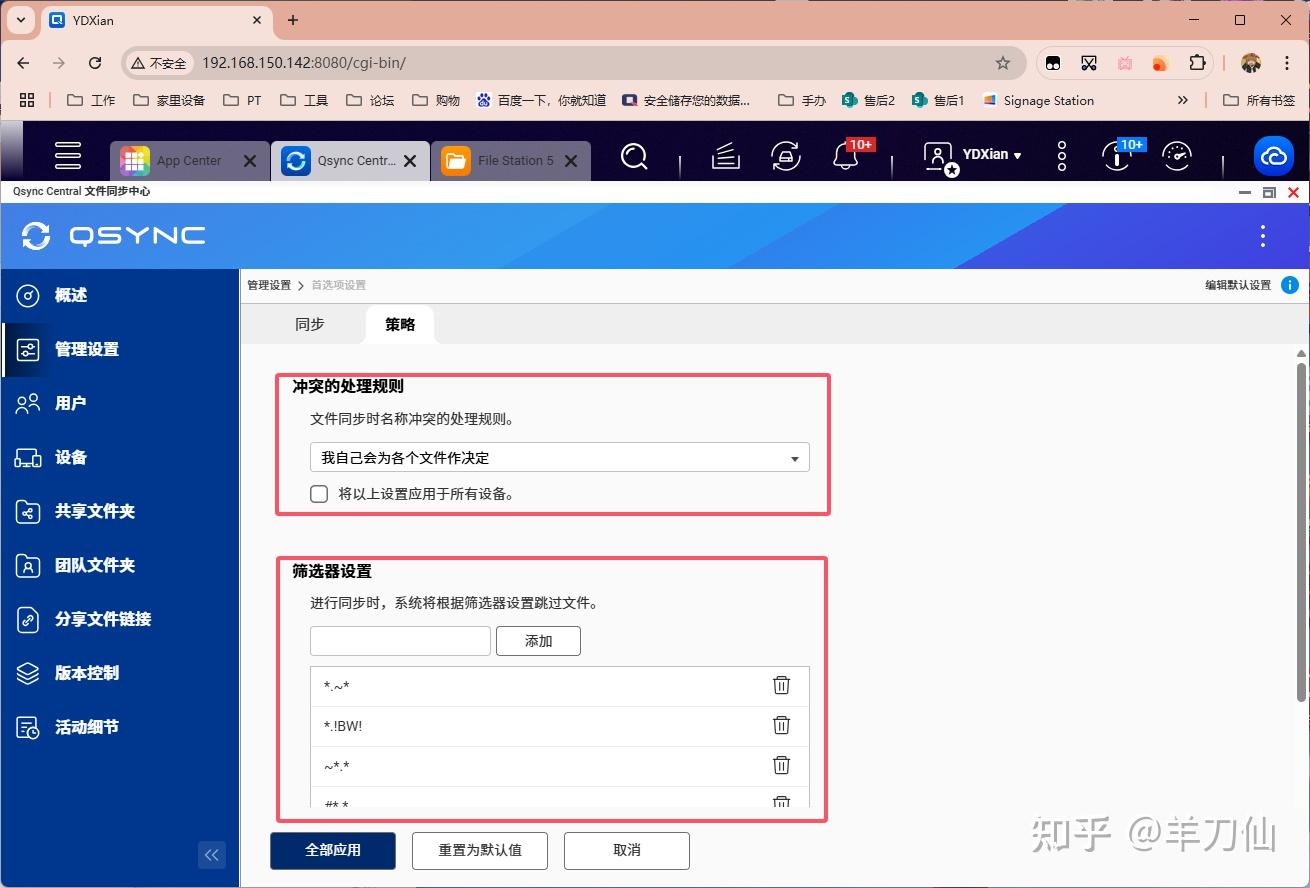Enable 将以上设置应用于所有设备 checkbox
1310x888 pixels.
coord(318,493)
